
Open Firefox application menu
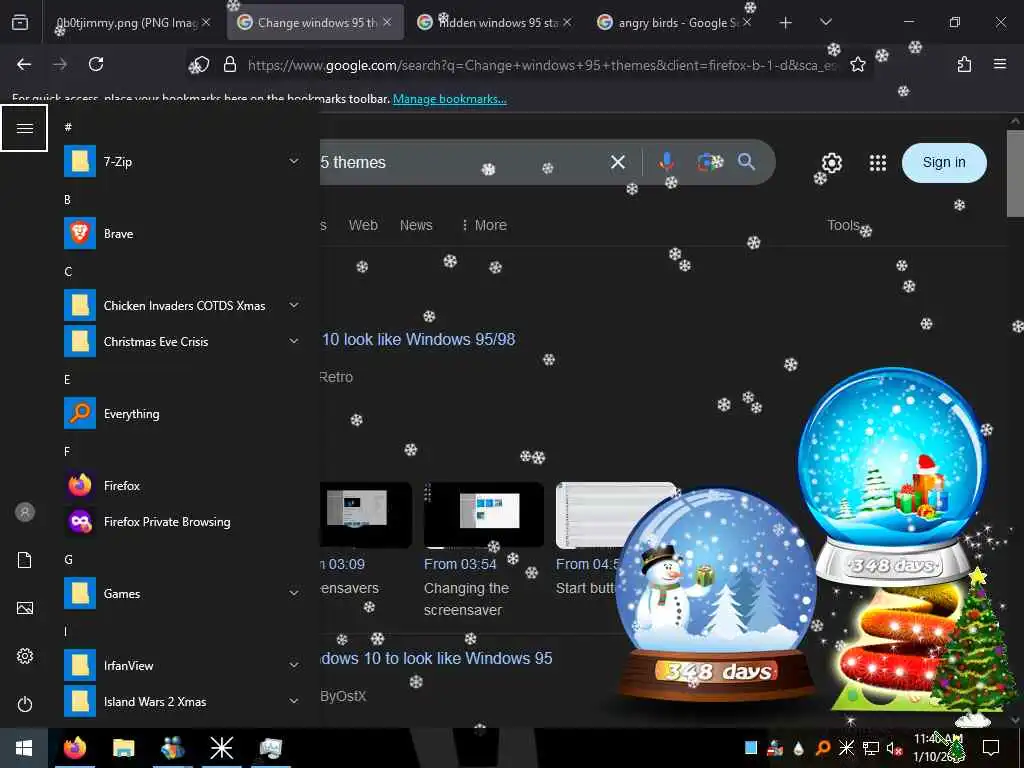[1000, 64]
